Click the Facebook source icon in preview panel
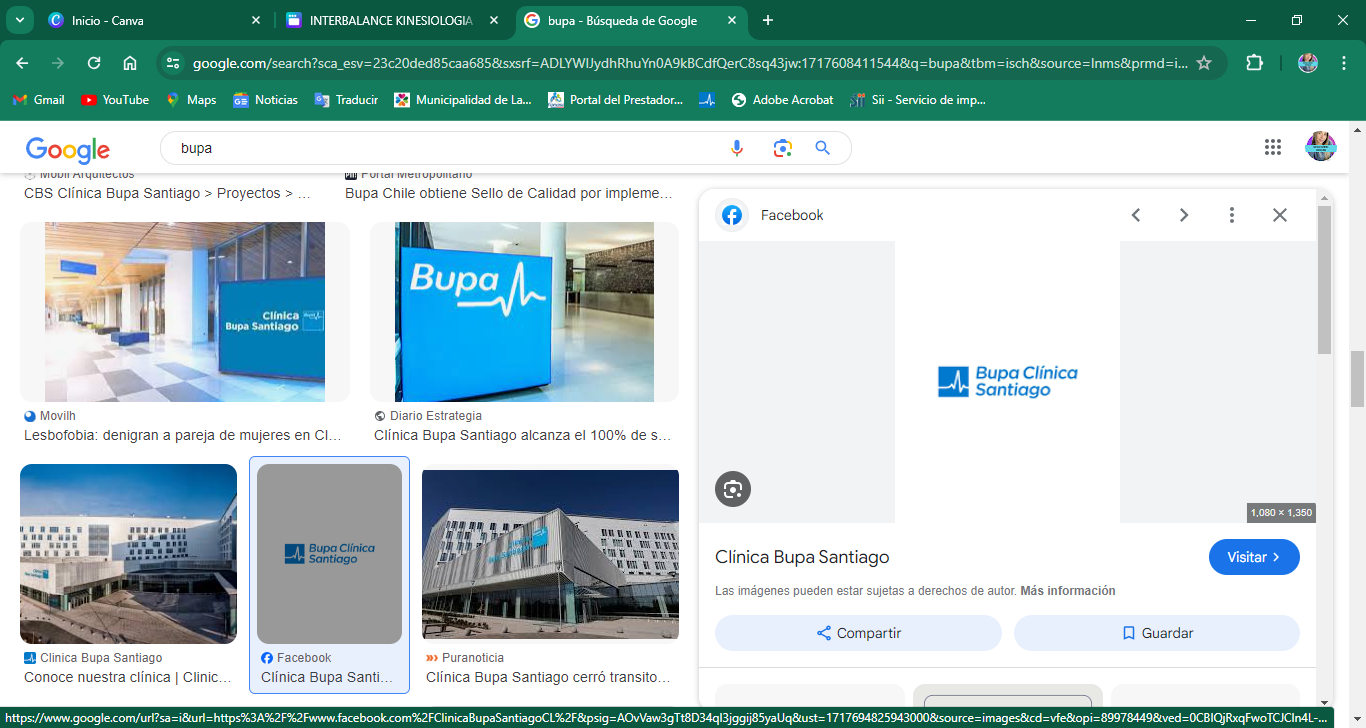Viewport: 1366px width, 728px height. (732, 215)
